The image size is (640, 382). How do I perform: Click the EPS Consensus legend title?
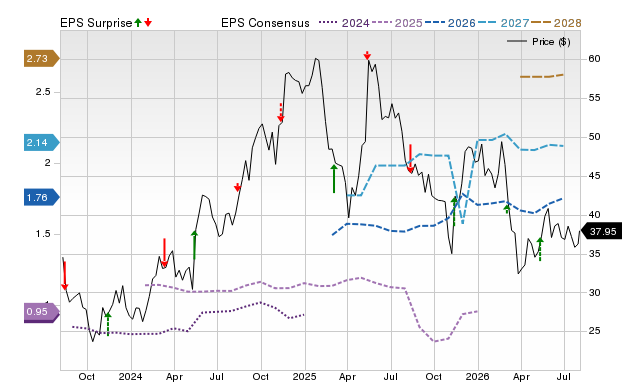(x=265, y=23)
